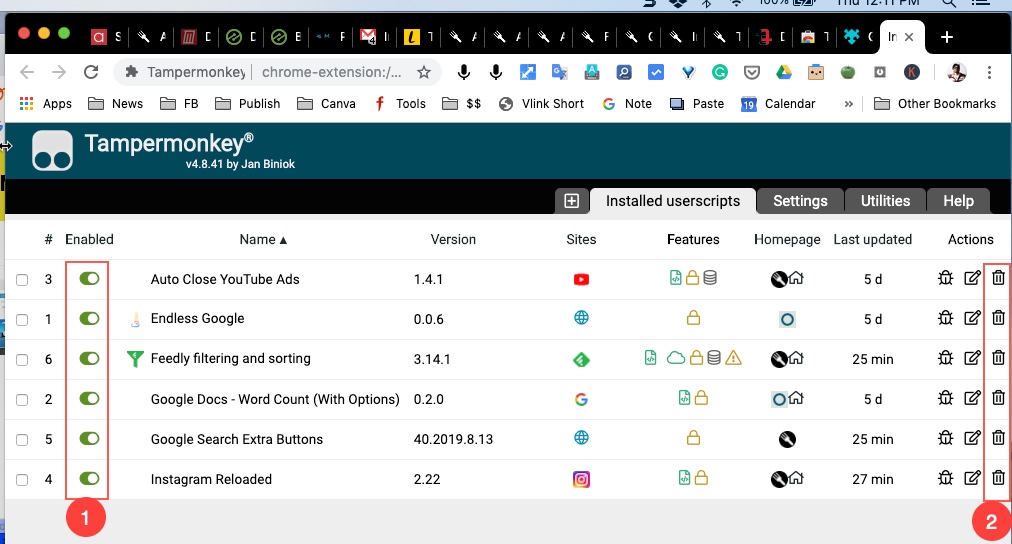Screen dimensions: 1012x544
Task: Click the Feedly site icon in the Sites column
Action: point(581,359)
